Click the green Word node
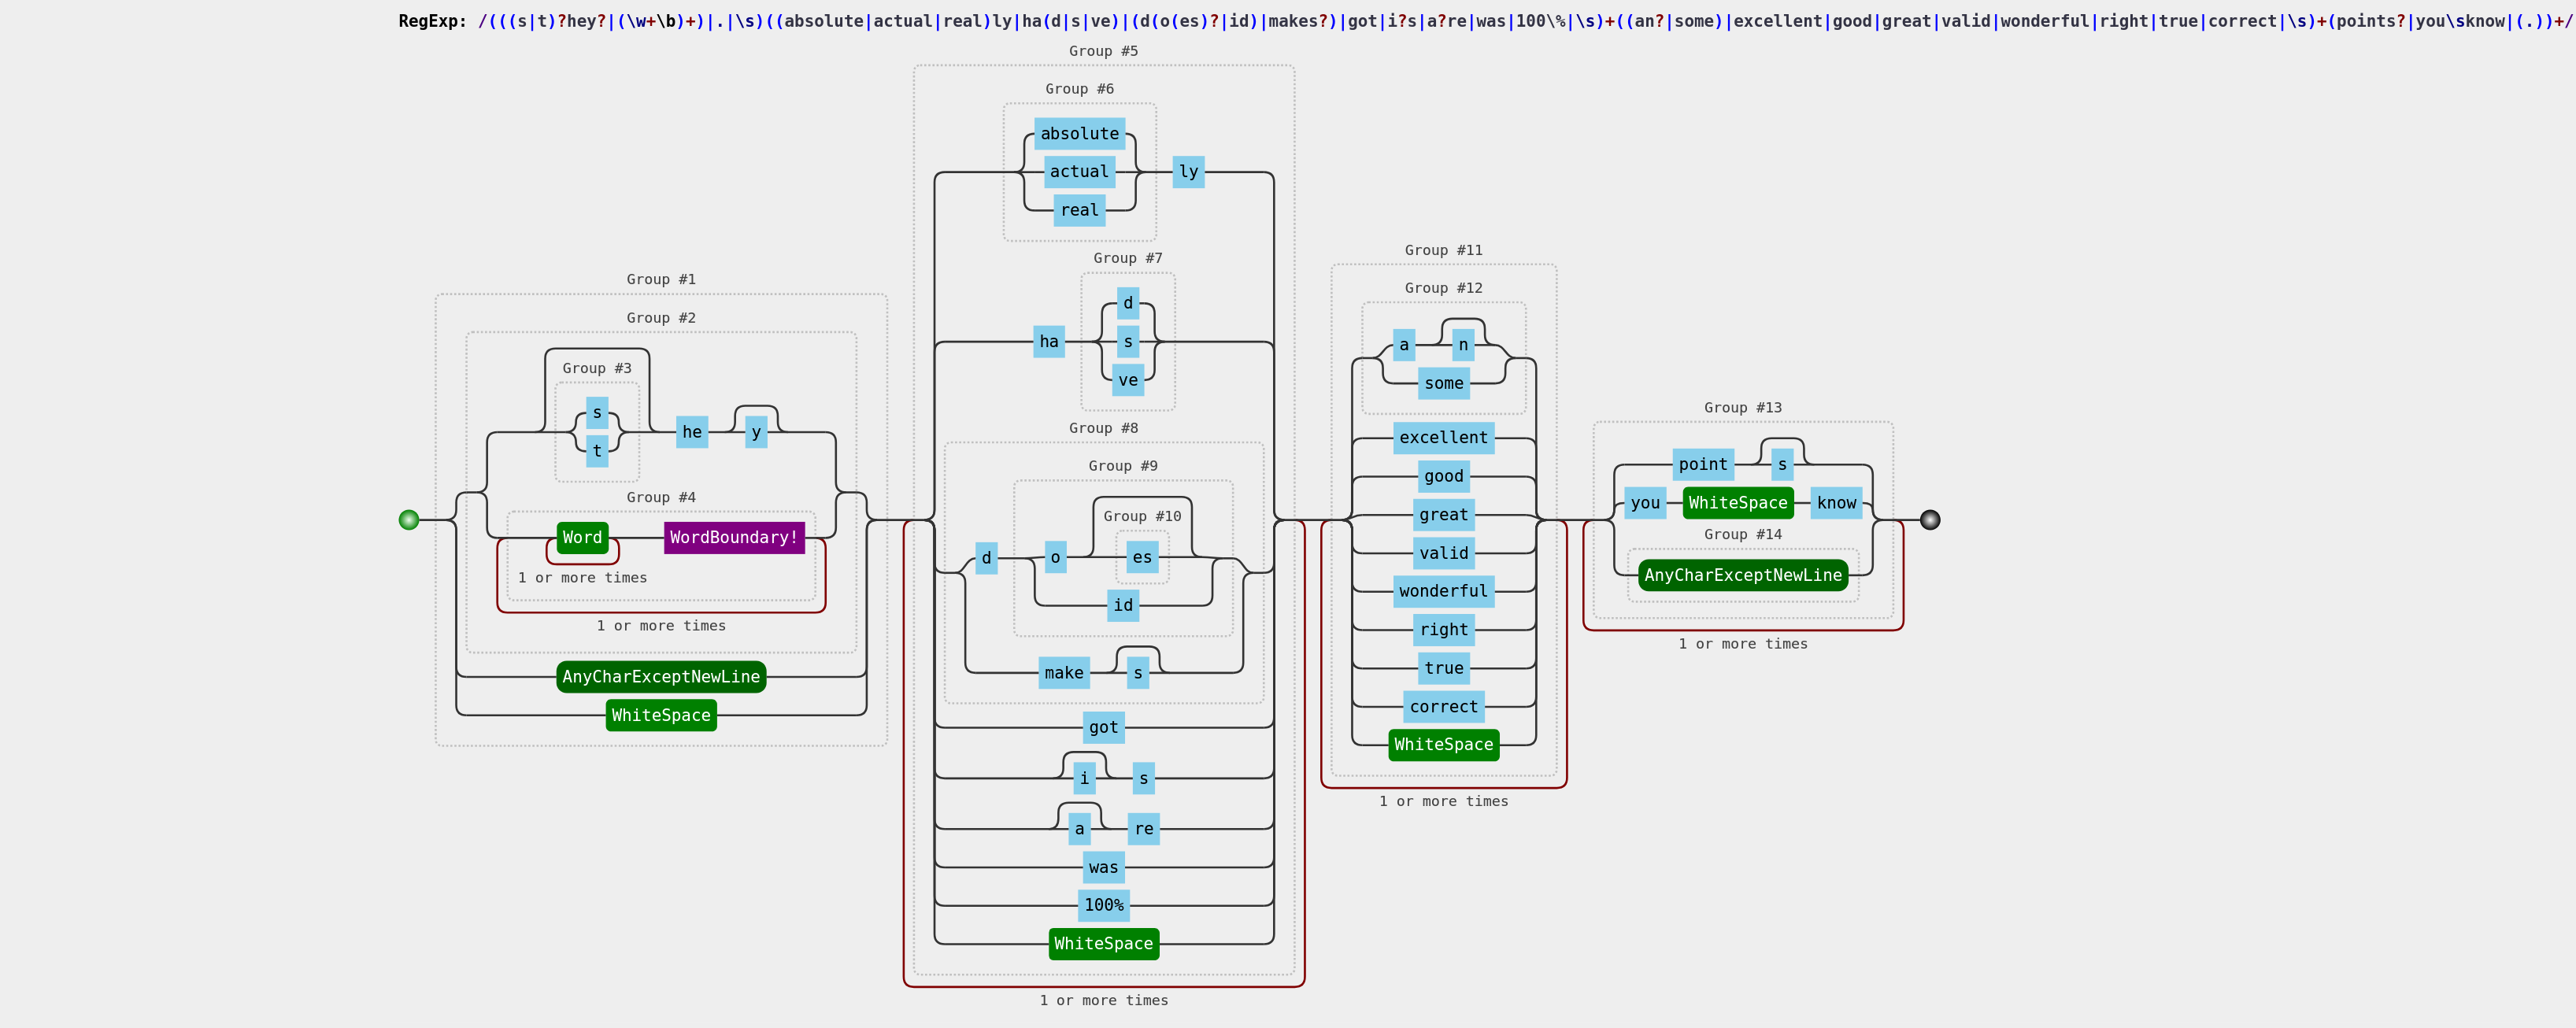Viewport: 2576px width, 1028px height. click(582, 538)
